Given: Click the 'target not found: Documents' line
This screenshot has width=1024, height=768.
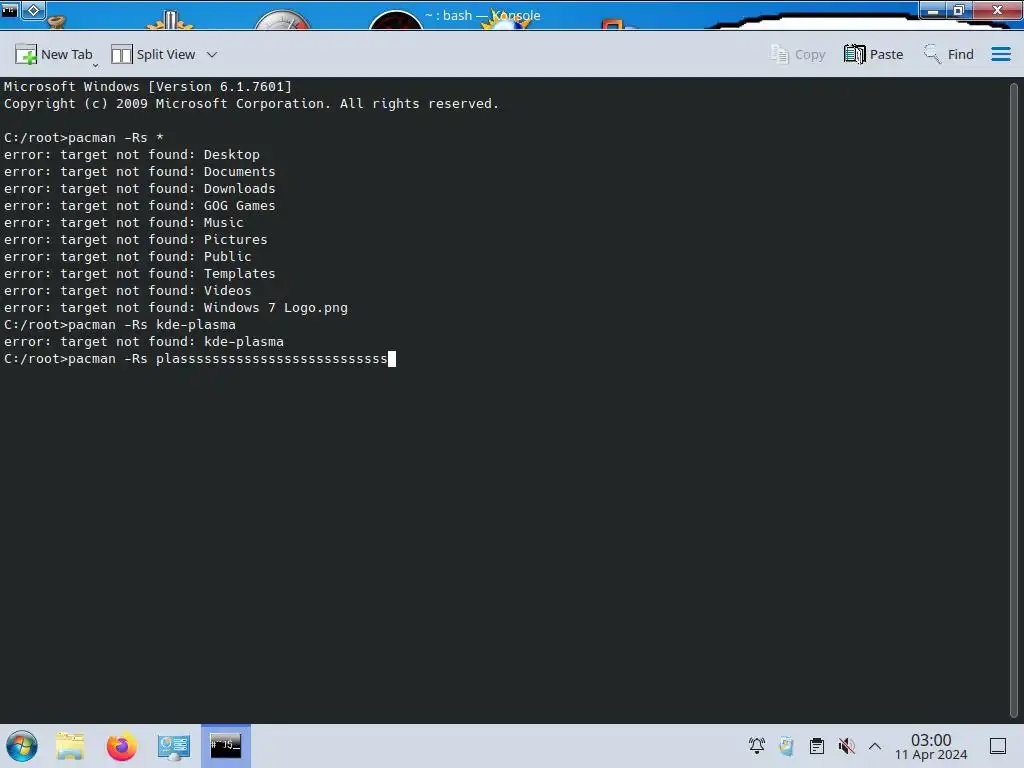Looking at the screenshot, I should [139, 172].
